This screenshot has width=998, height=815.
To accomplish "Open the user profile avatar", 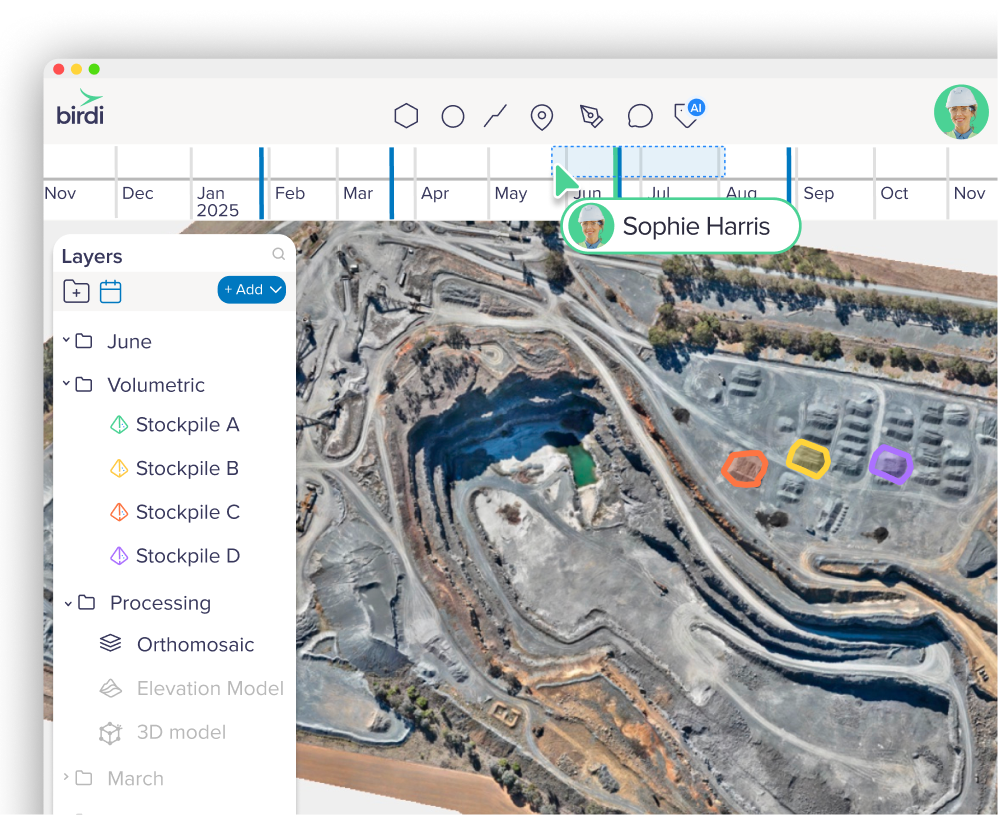I will 961,112.
